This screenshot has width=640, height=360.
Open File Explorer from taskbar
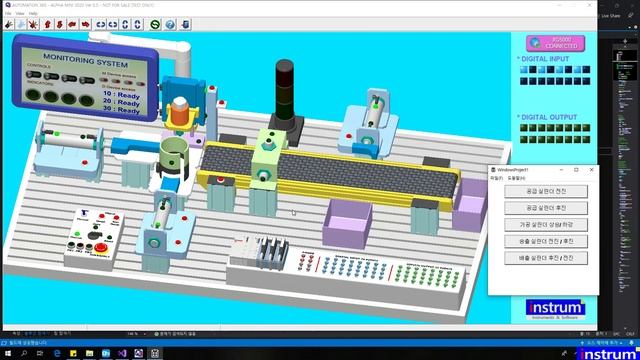89,353
